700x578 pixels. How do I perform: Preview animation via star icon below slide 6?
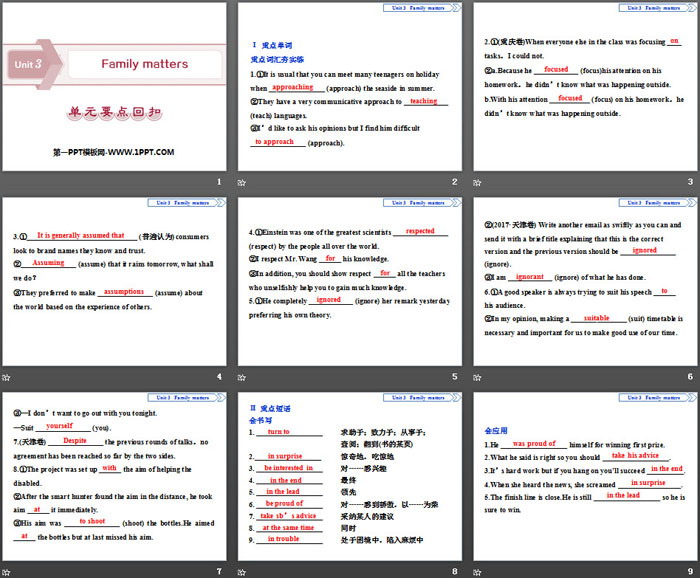click(476, 378)
